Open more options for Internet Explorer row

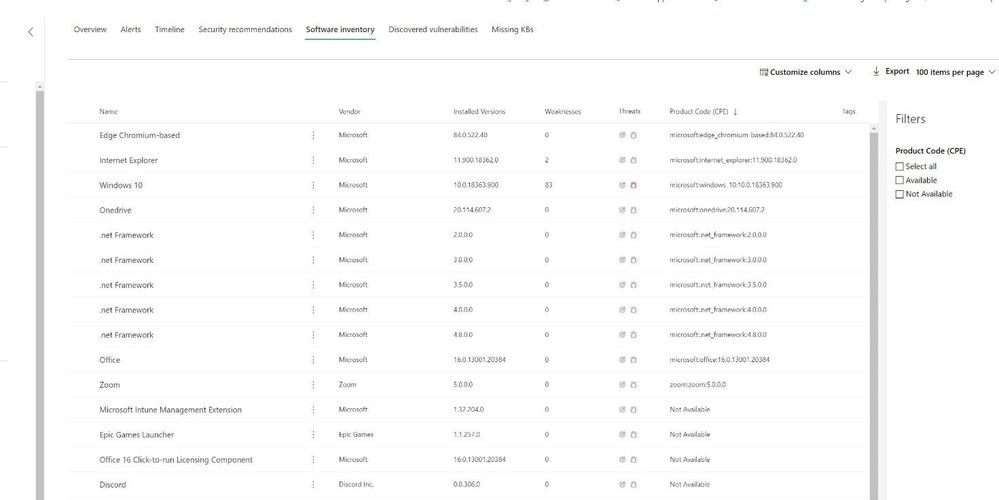coord(313,160)
